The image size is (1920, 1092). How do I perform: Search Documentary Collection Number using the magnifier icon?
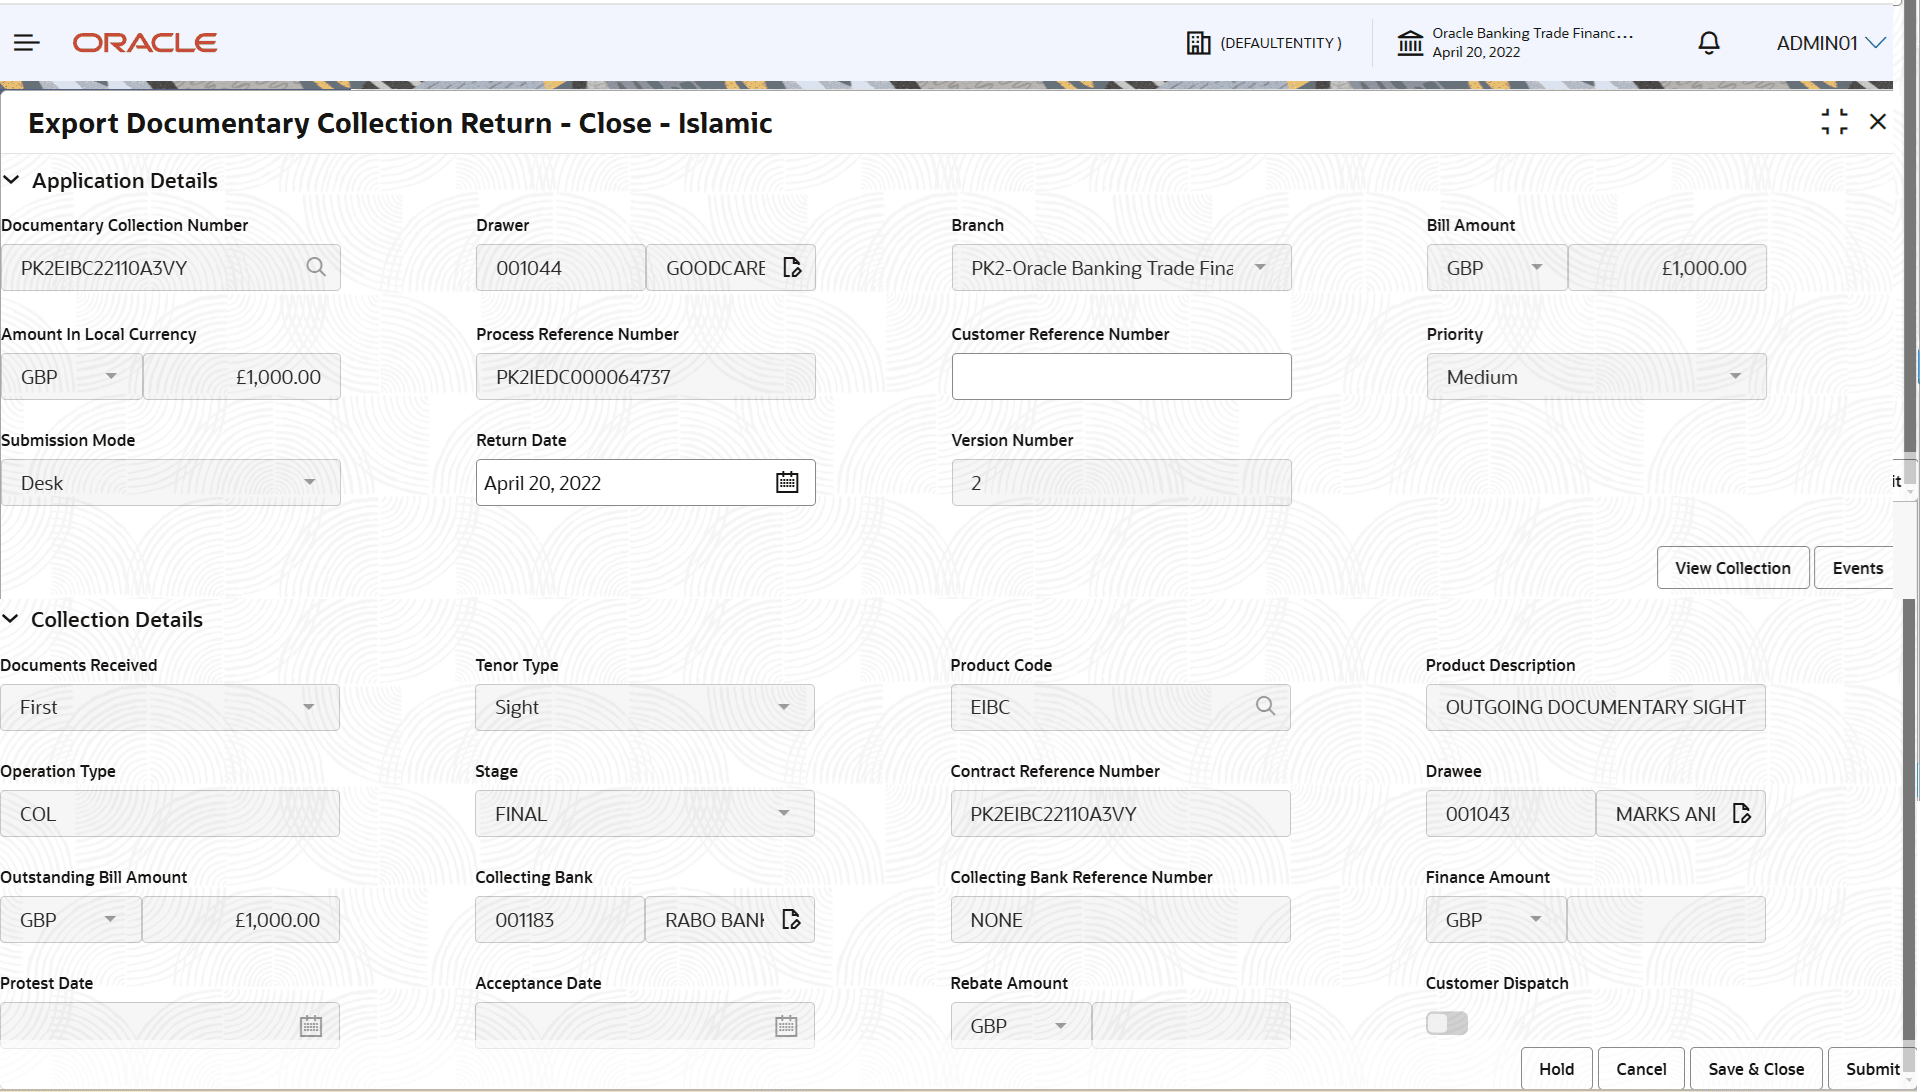pos(316,267)
